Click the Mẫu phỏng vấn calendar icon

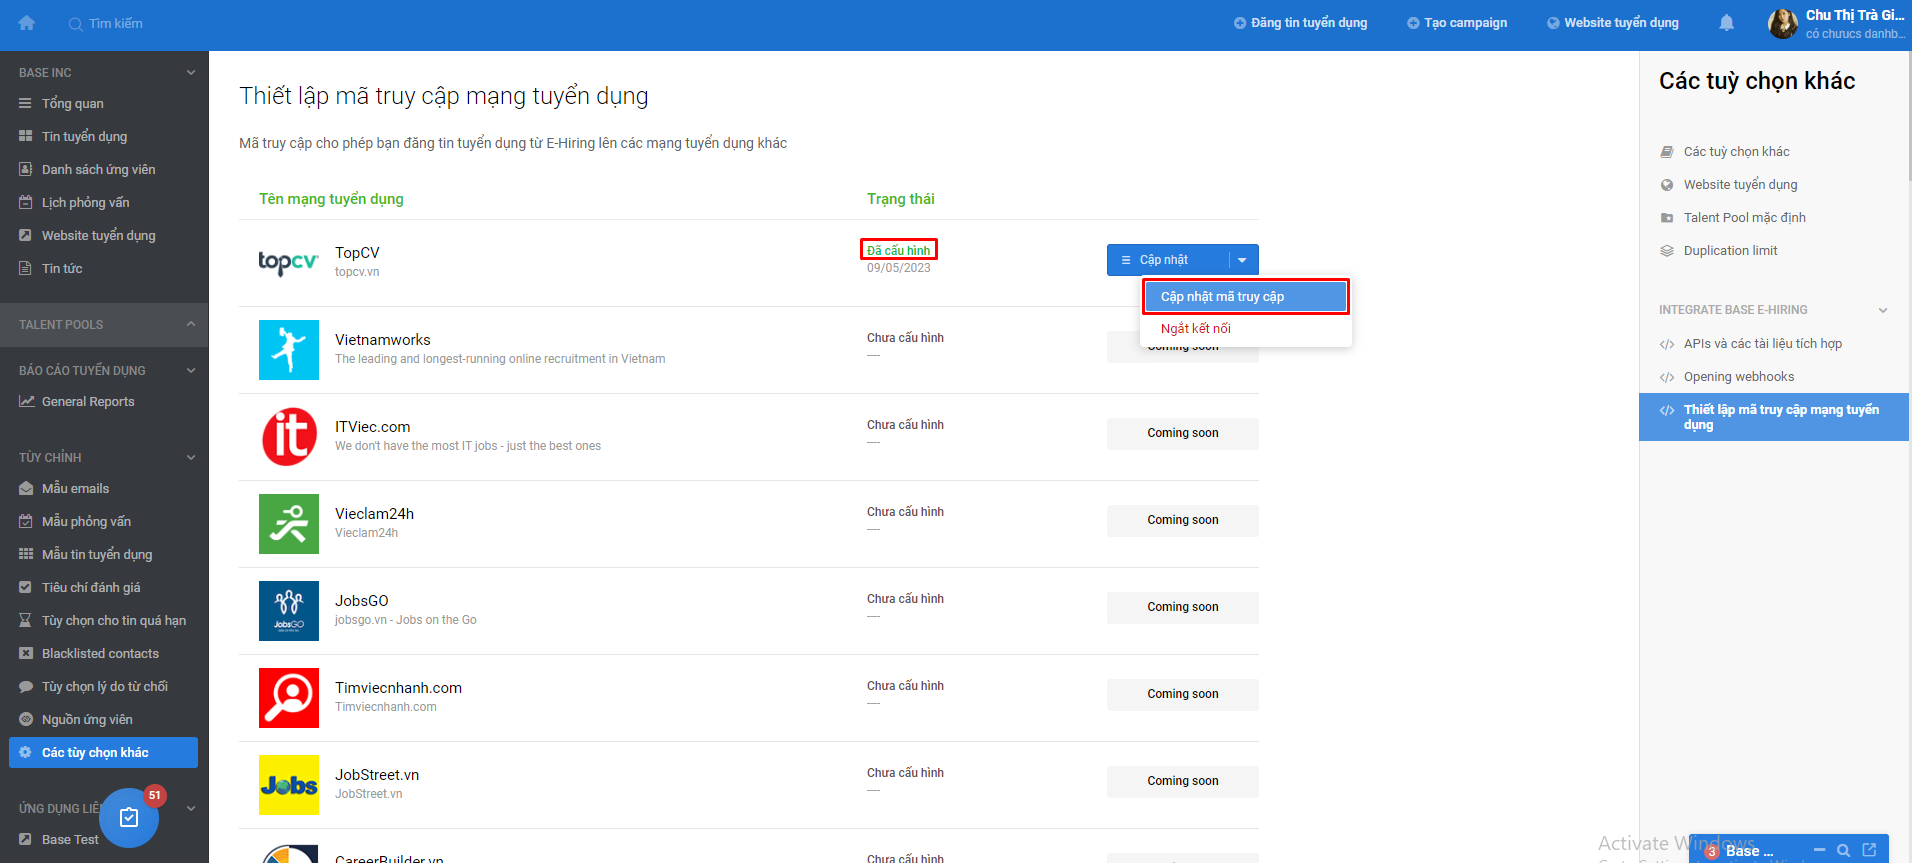[26, 521]
